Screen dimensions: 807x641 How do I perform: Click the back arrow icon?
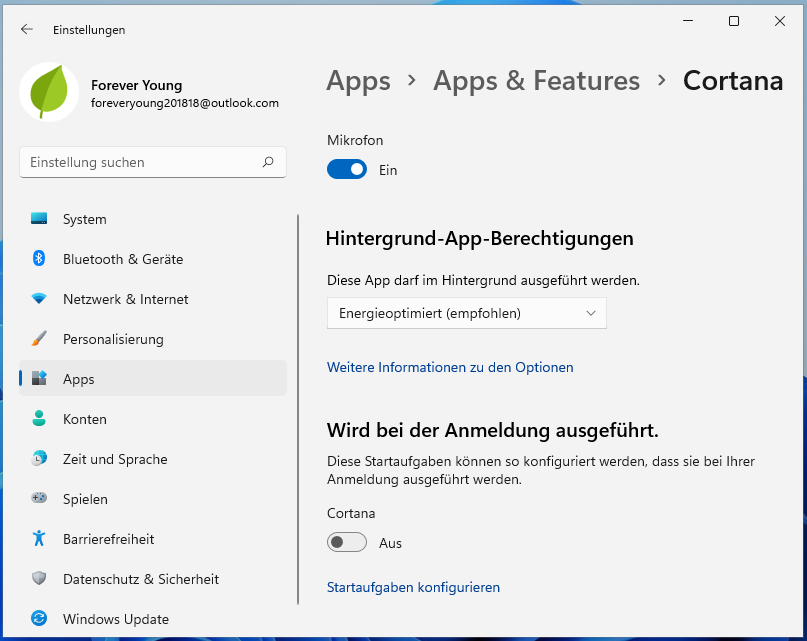coord(27,29)
